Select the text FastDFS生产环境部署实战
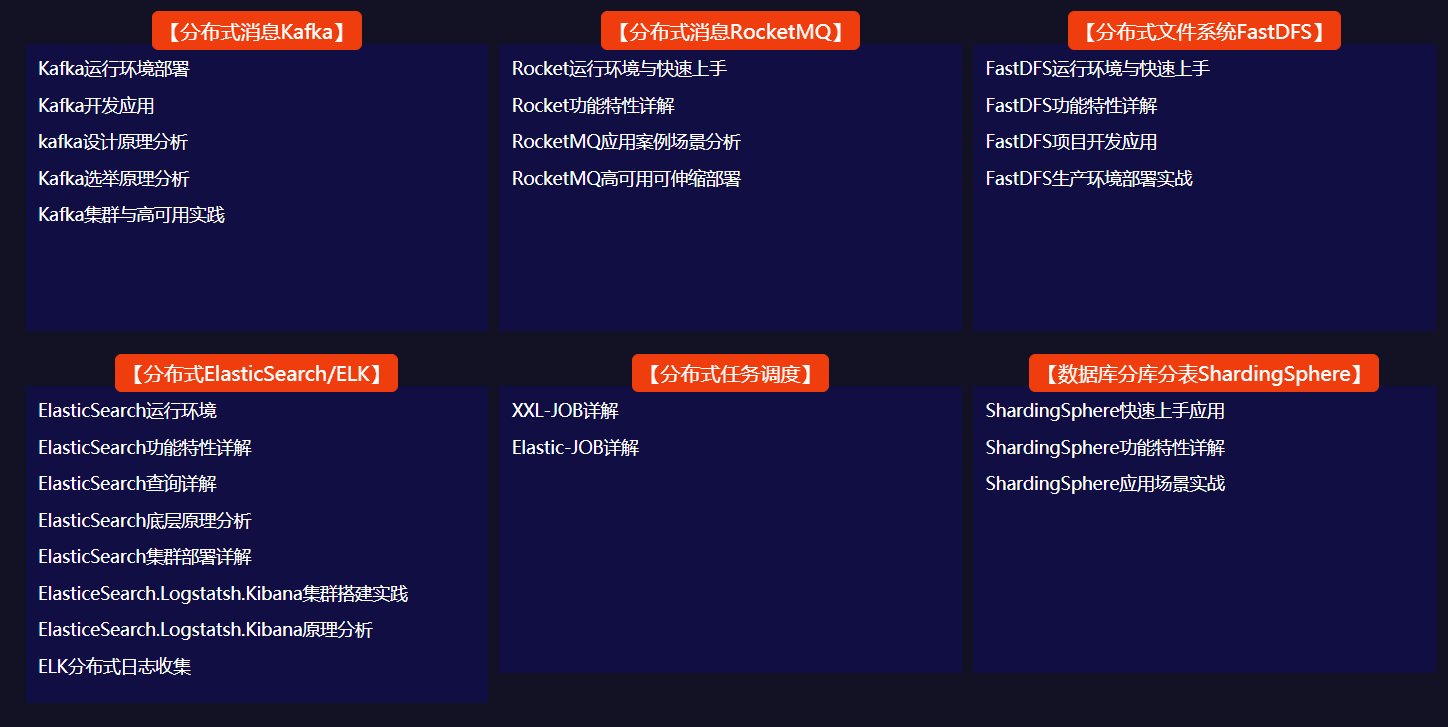The image size is (1448, 727). [1089, 179]
